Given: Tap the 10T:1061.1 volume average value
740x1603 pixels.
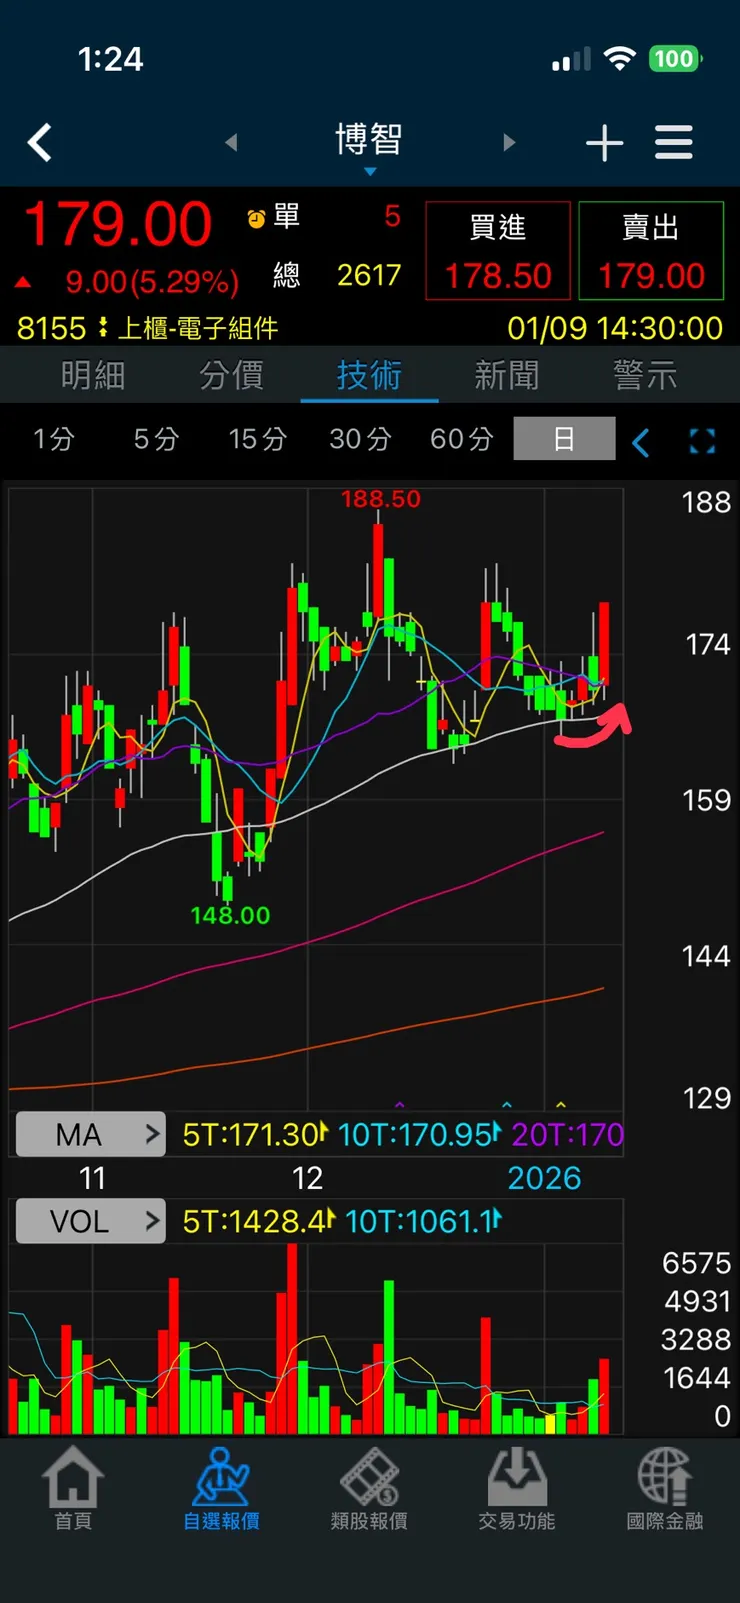Looking at the screenshot, I should tap(423, 1221).
